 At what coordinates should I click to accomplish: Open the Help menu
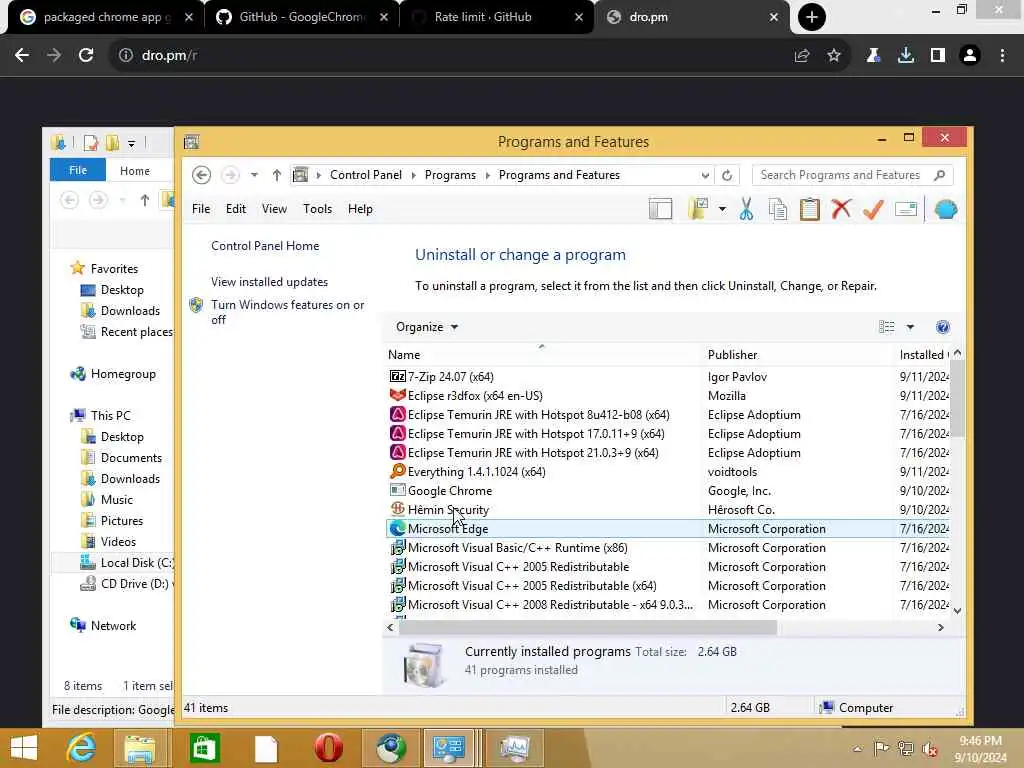pos(360,209)
